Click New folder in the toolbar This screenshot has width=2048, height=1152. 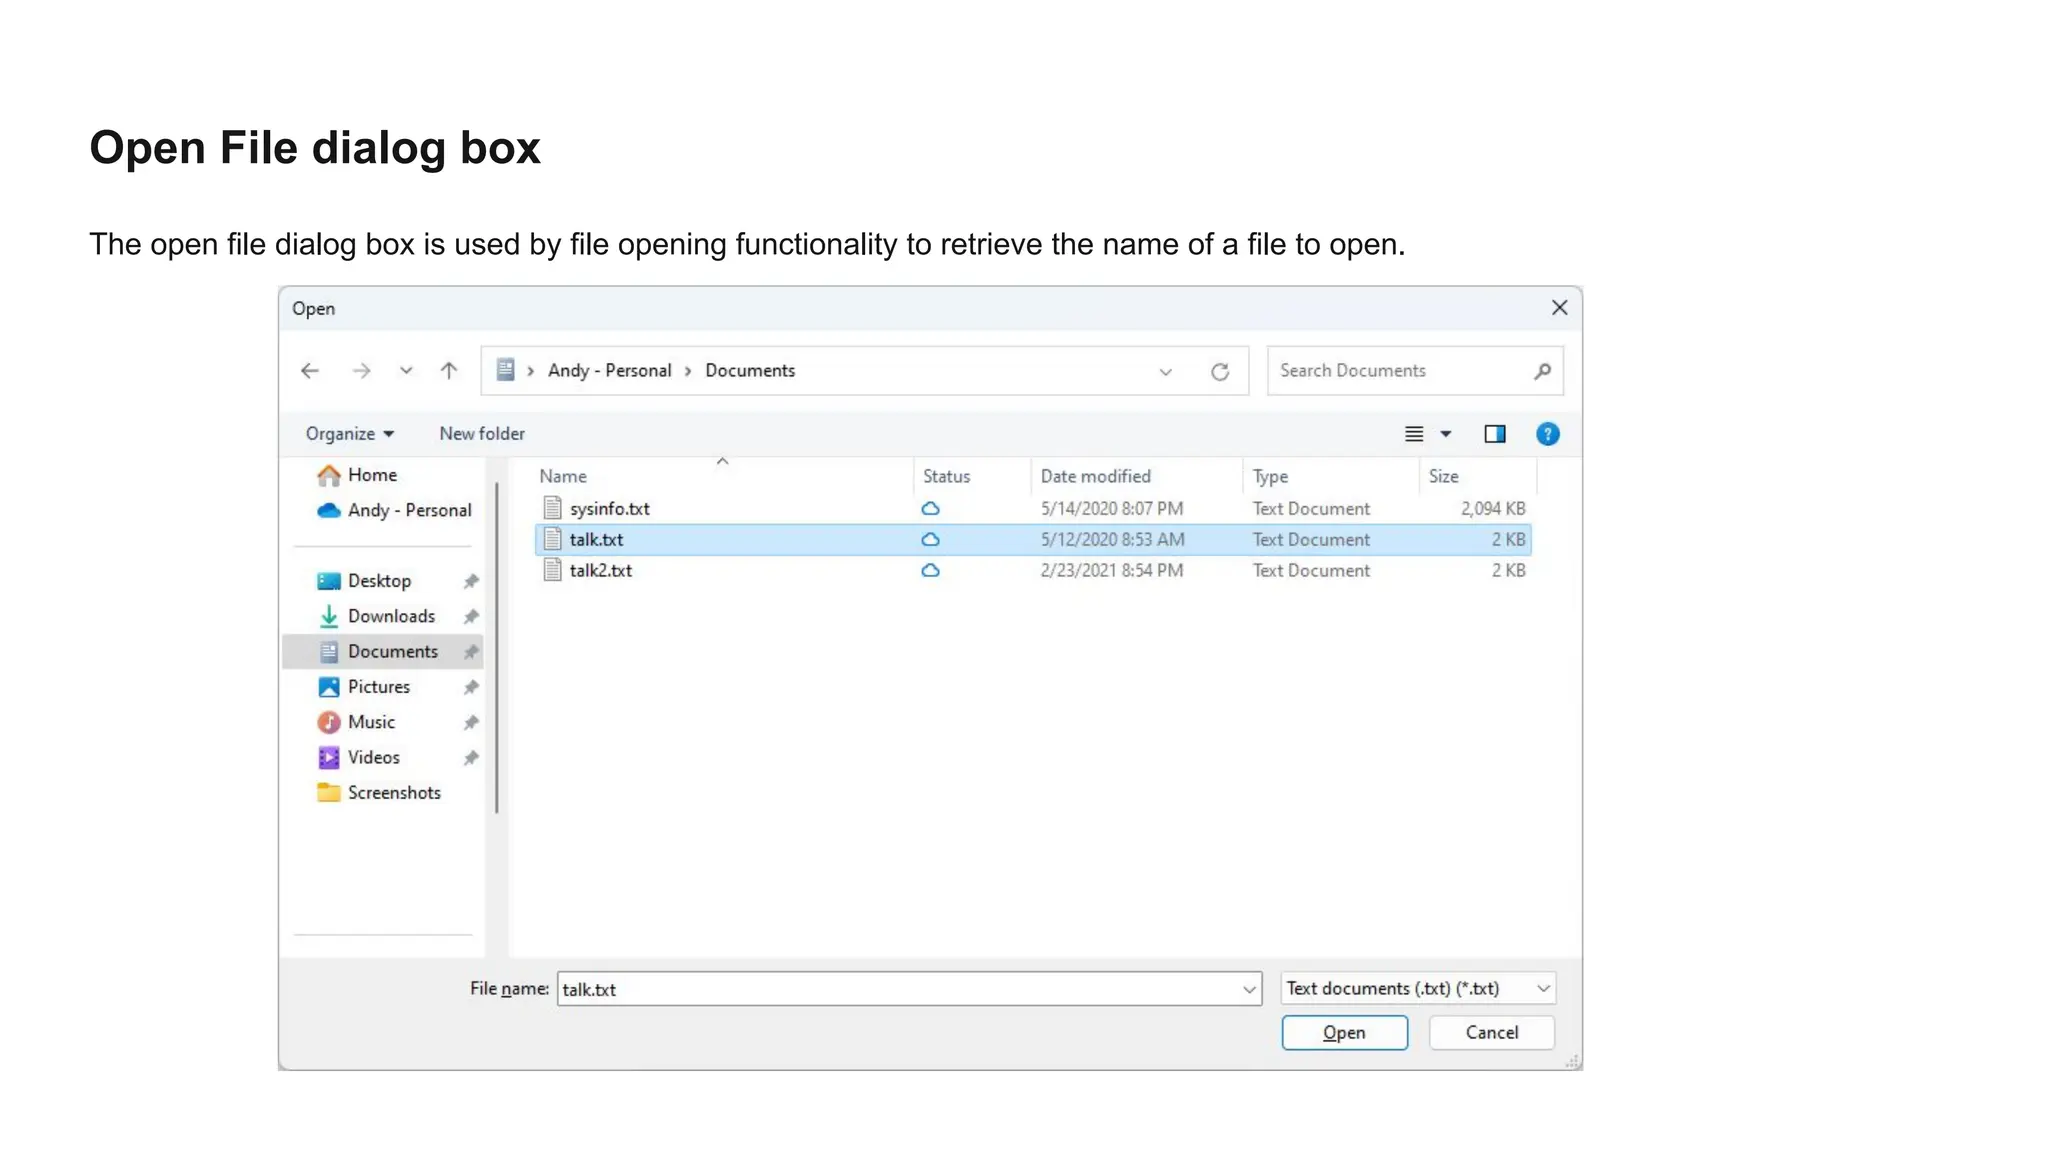click(x=481, y=434)
